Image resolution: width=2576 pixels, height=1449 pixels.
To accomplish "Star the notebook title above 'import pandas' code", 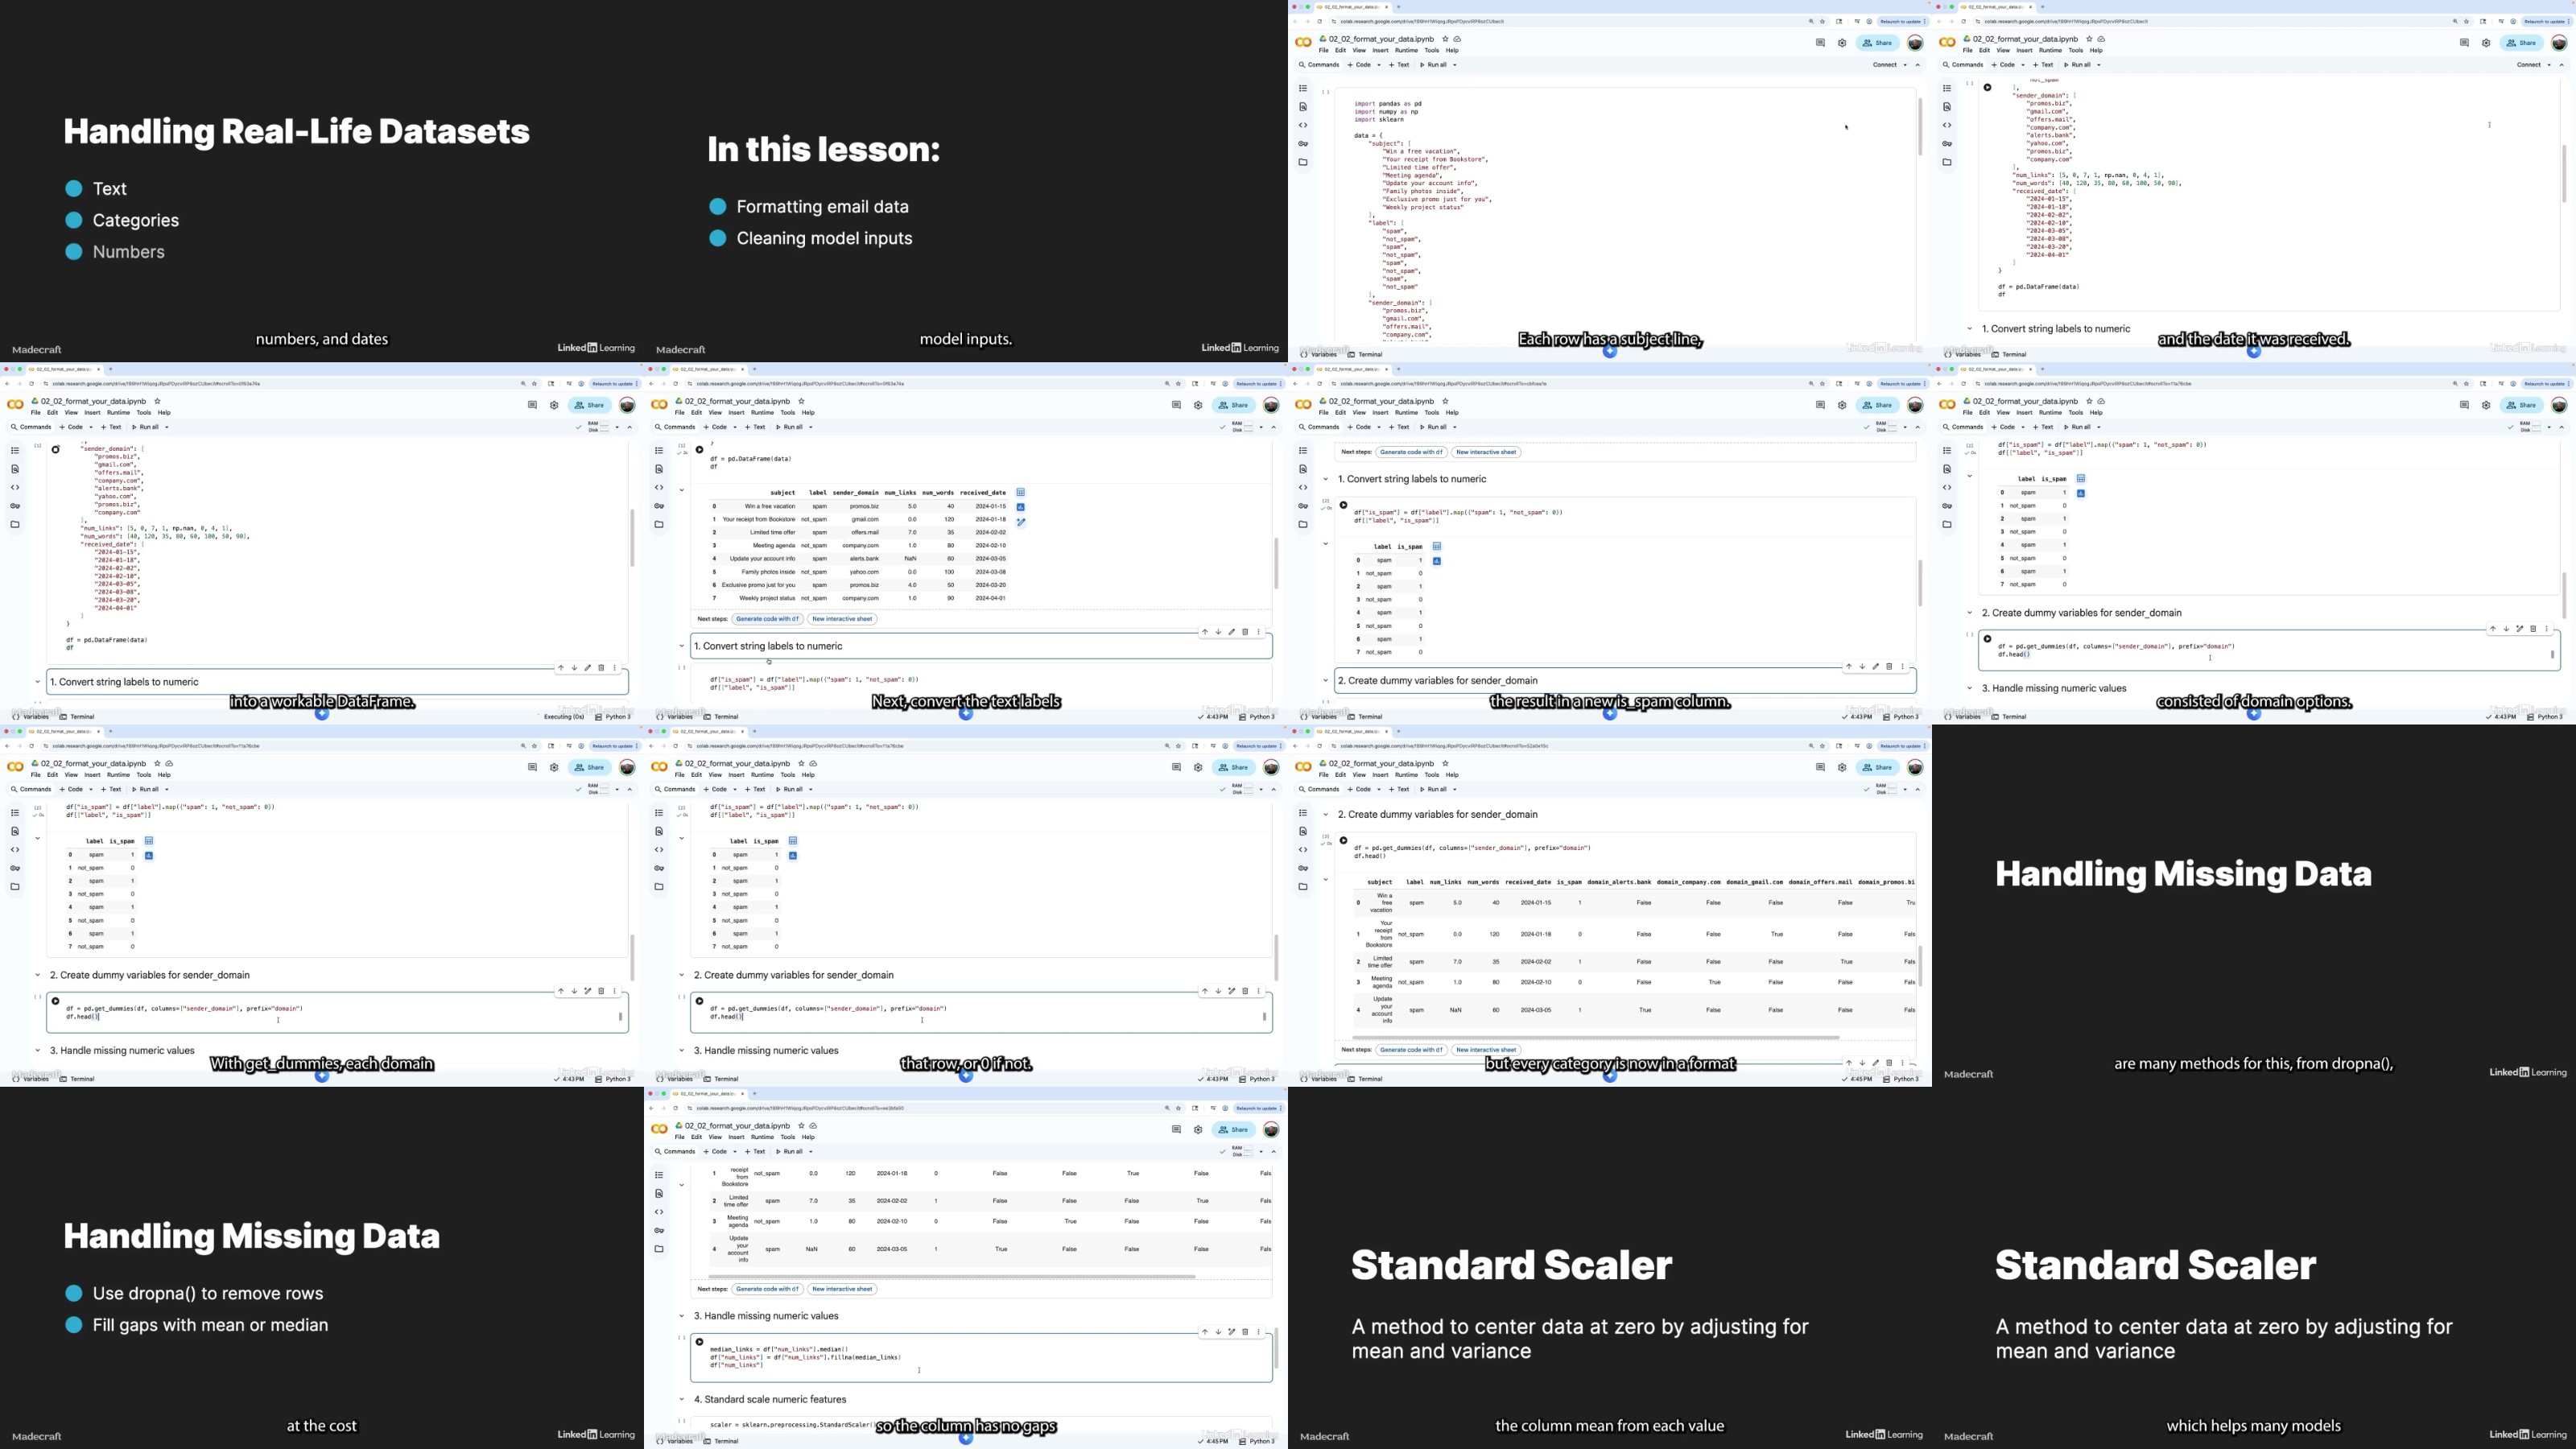I will pyautogui.click(x=1445, y=39).
